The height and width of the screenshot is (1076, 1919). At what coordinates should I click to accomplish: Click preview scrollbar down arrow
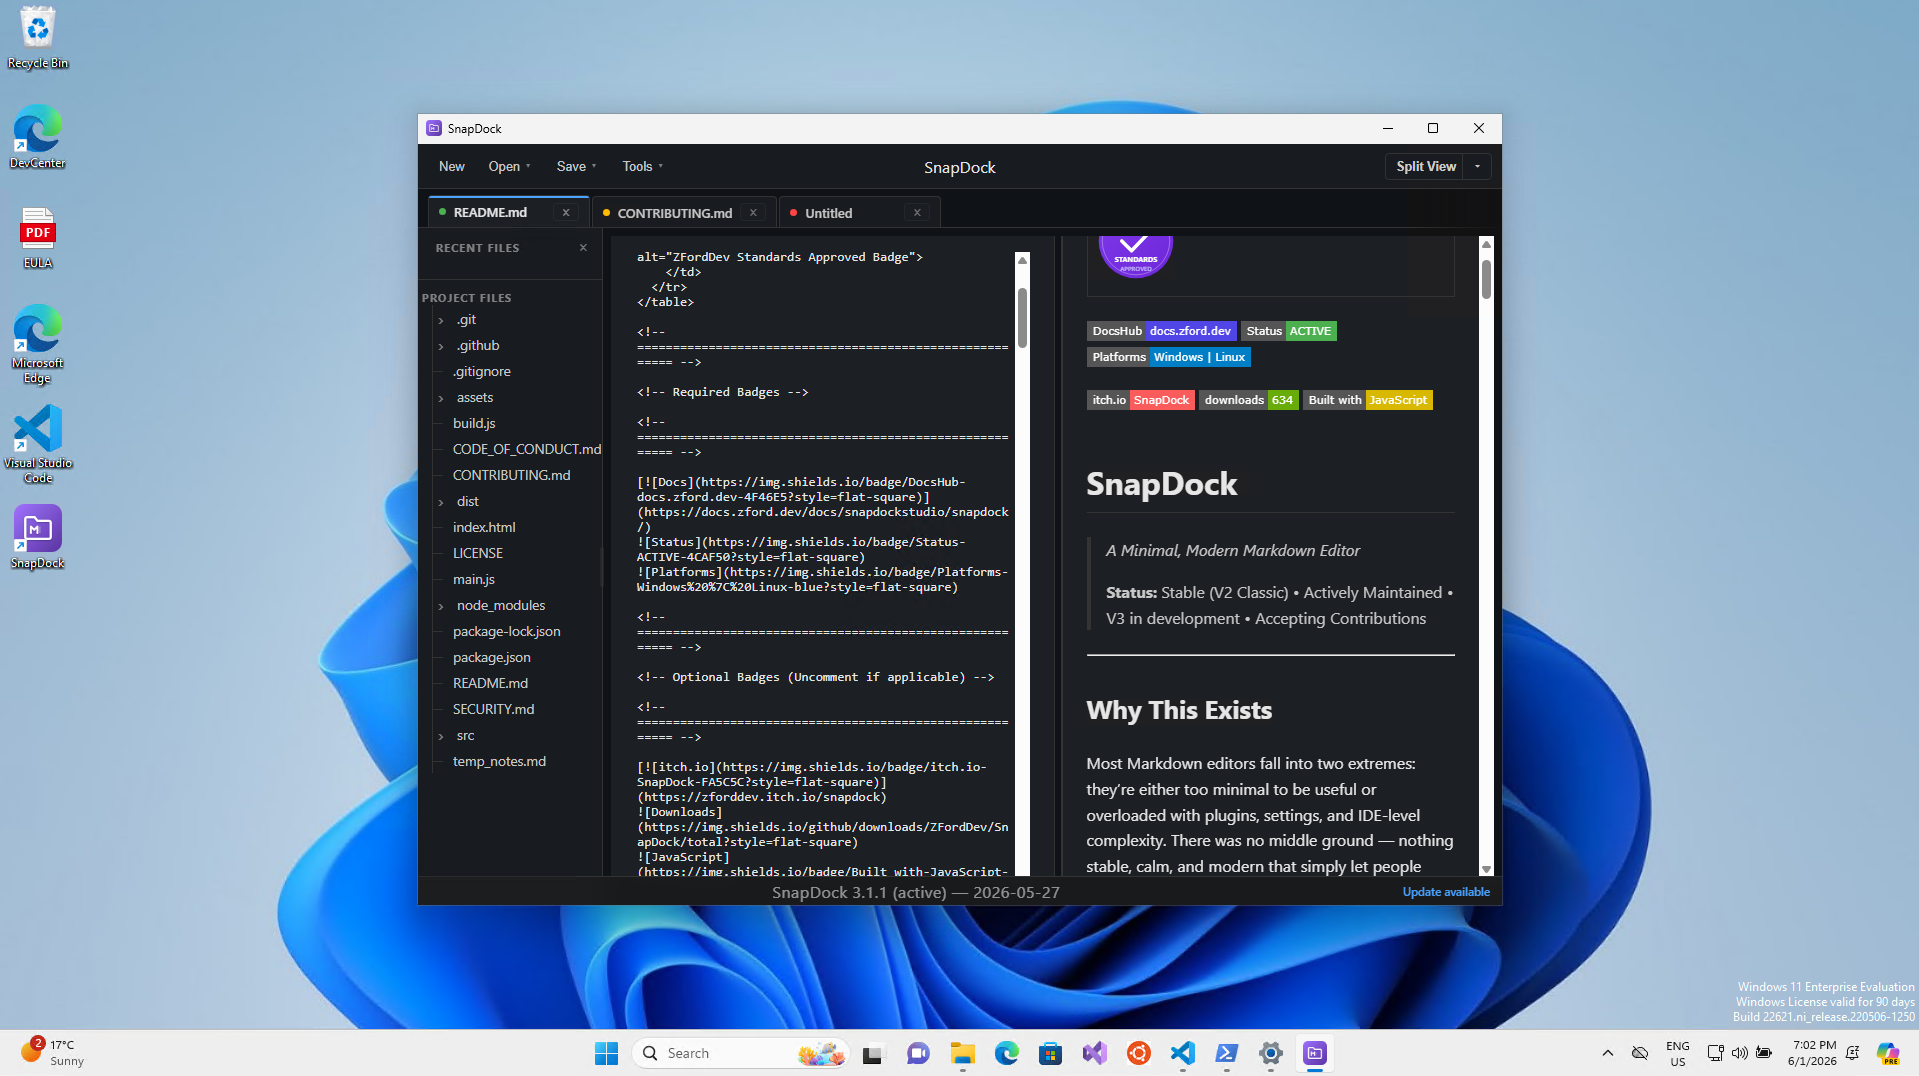click(x=1486, y=869)
